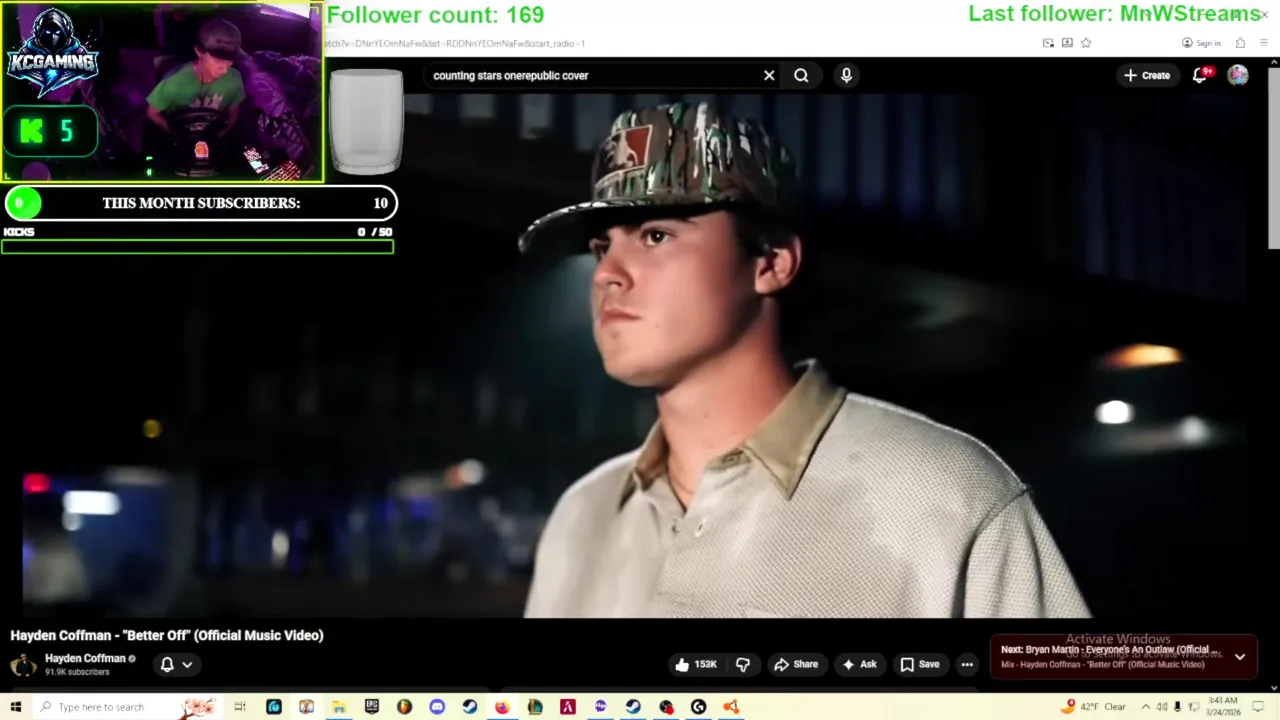Open the first Steam taskbar icon
Image resolution: width=1280 pixels, height=720 pixels.
[469, 707]
